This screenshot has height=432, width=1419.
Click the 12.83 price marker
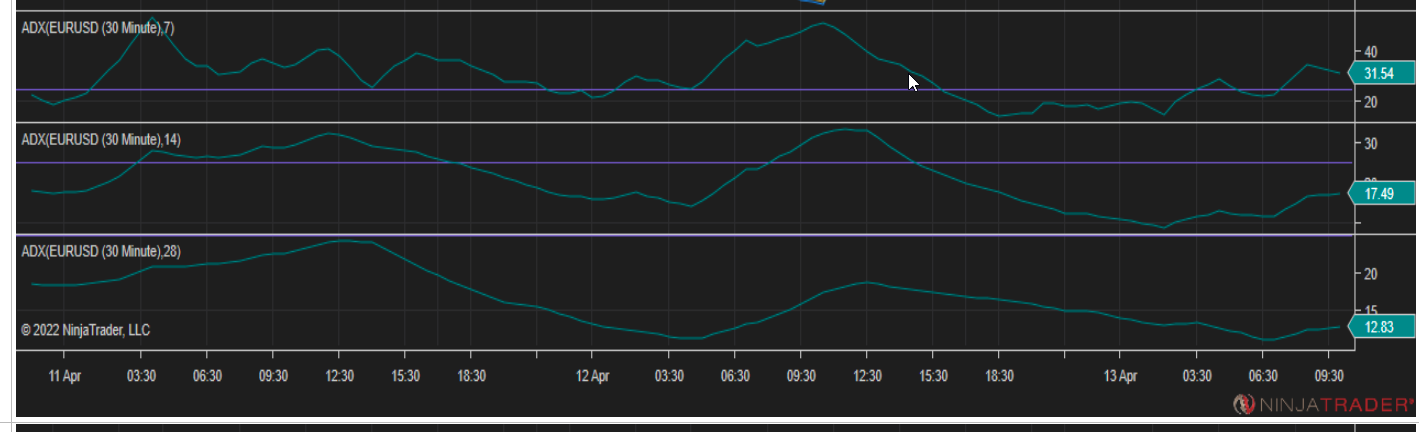click(1382, 326)
